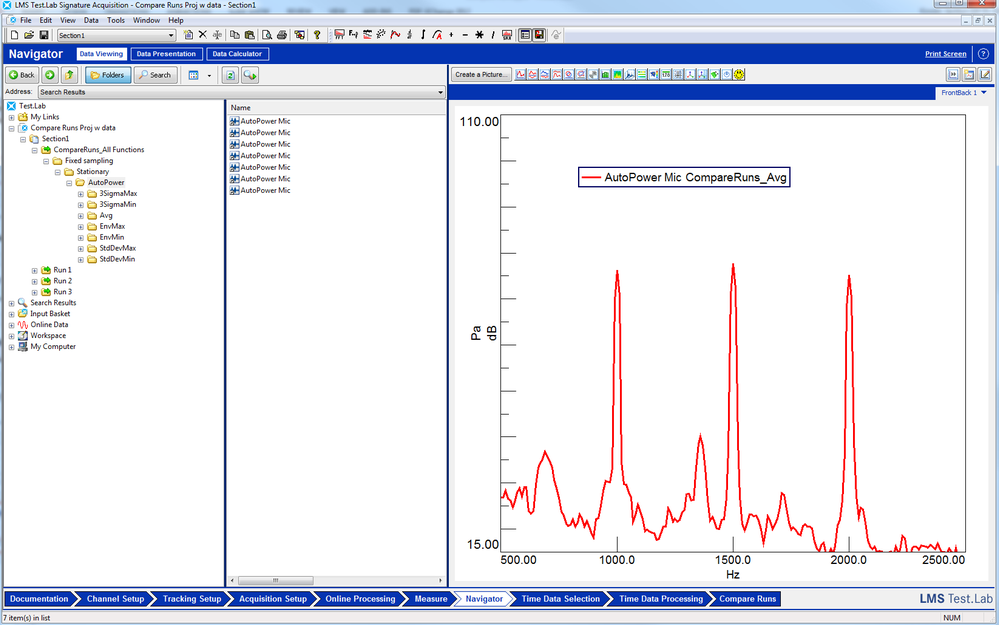Toggle the red diskette icon beside panel toggle
The width and height of the screenshot is (999, 625).
(x=539, y=35)
